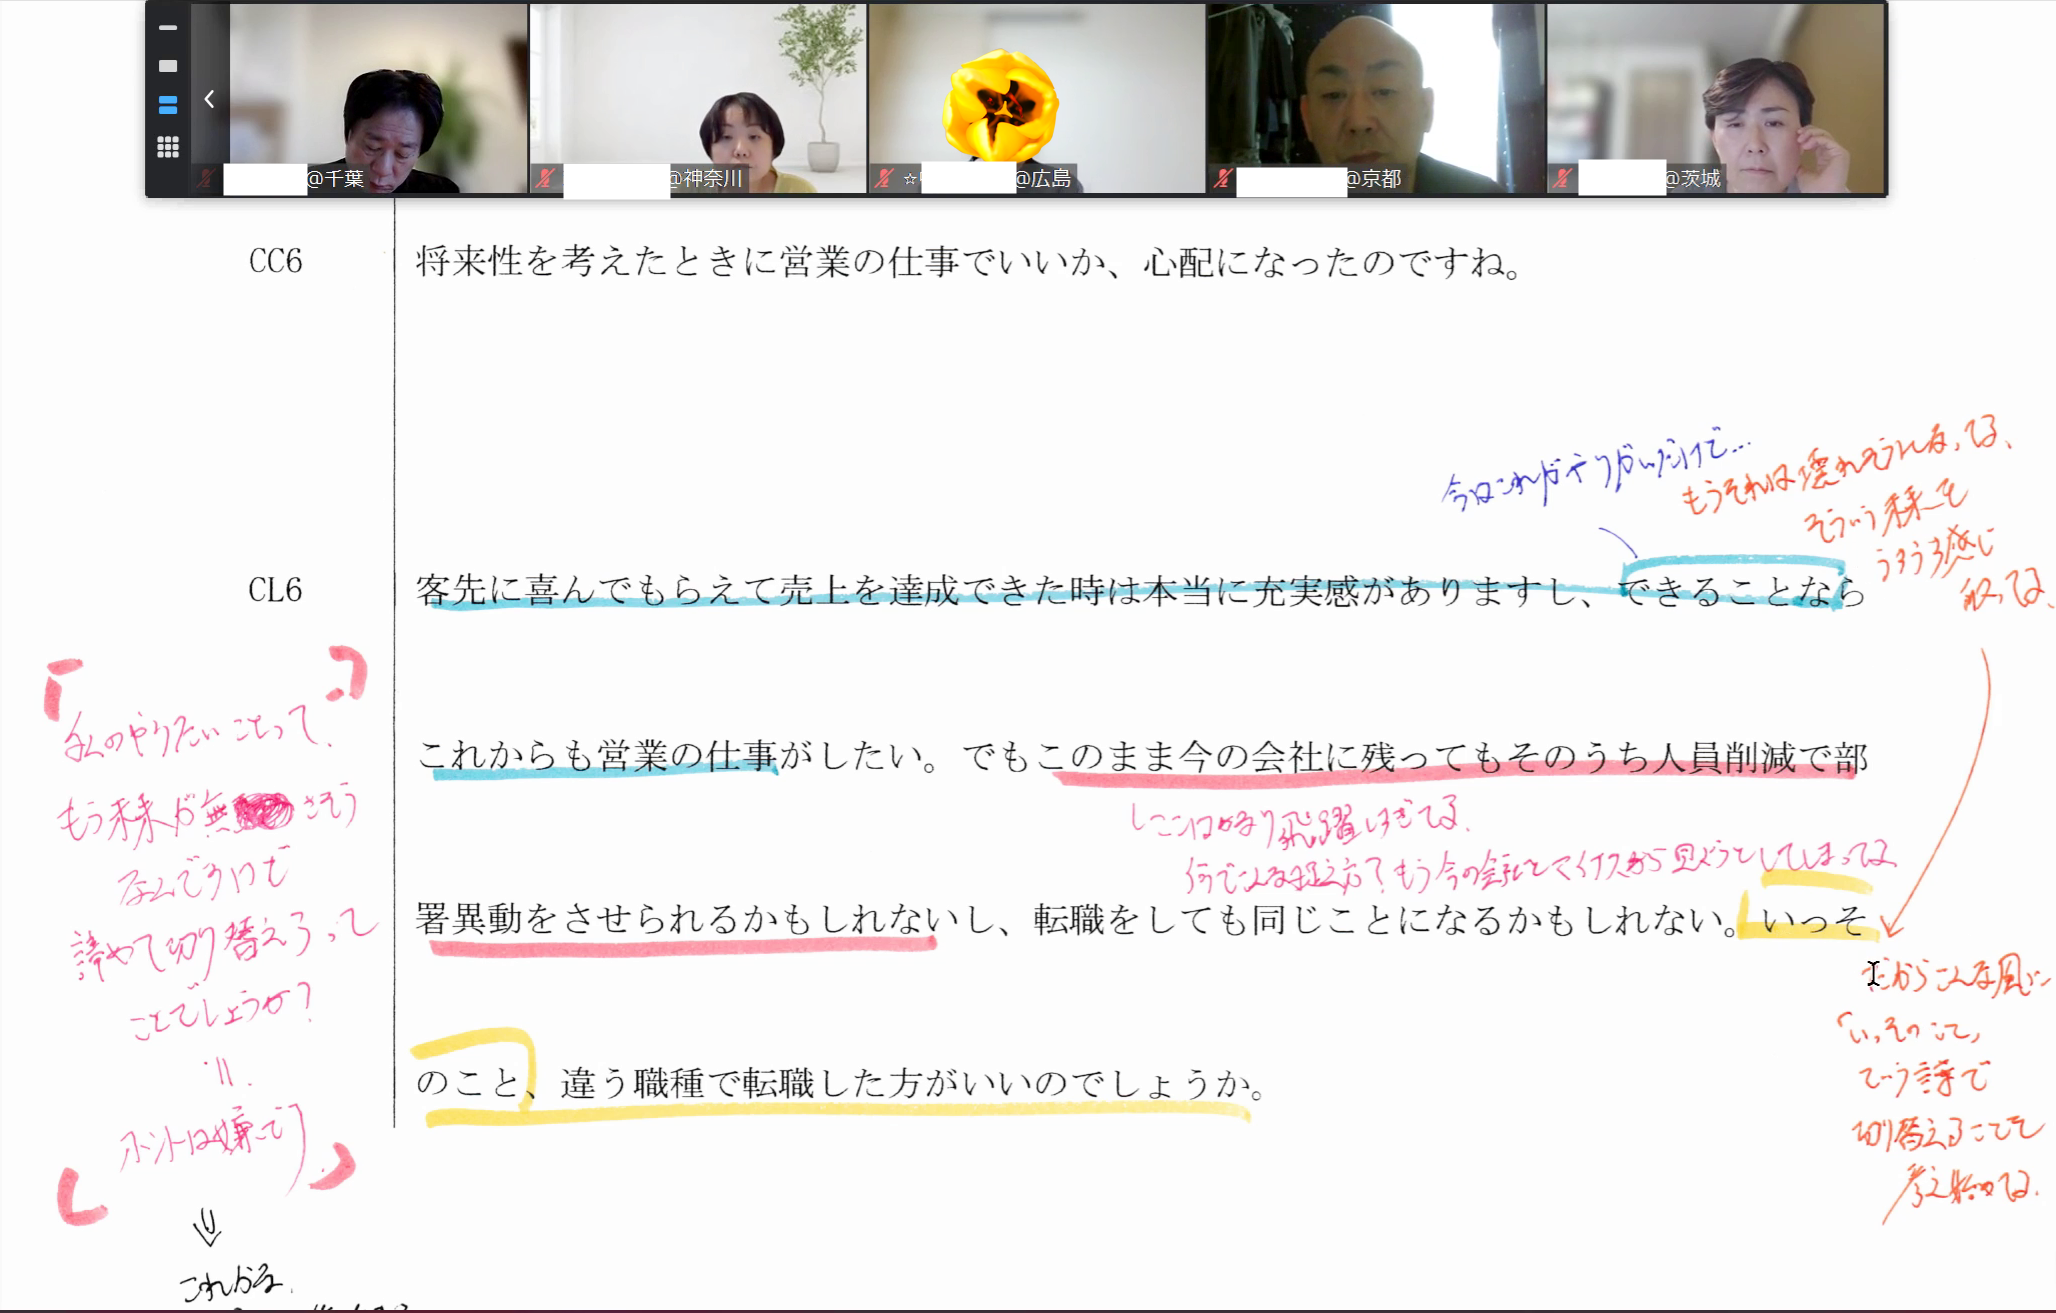2056x1313 pixels.
Task: Click the CC6 row label
Action: click(275, 262)
